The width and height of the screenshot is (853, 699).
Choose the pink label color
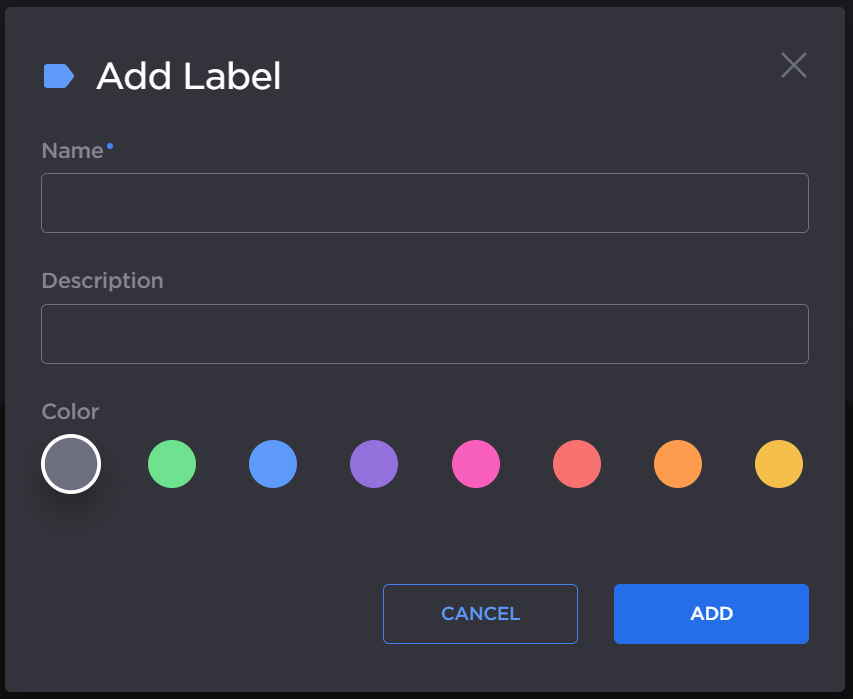(476, 463)
